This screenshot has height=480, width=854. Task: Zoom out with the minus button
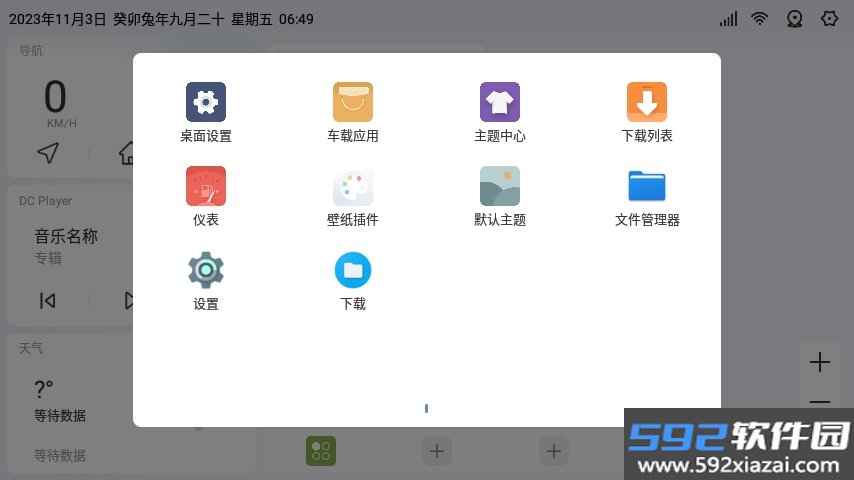820,402
